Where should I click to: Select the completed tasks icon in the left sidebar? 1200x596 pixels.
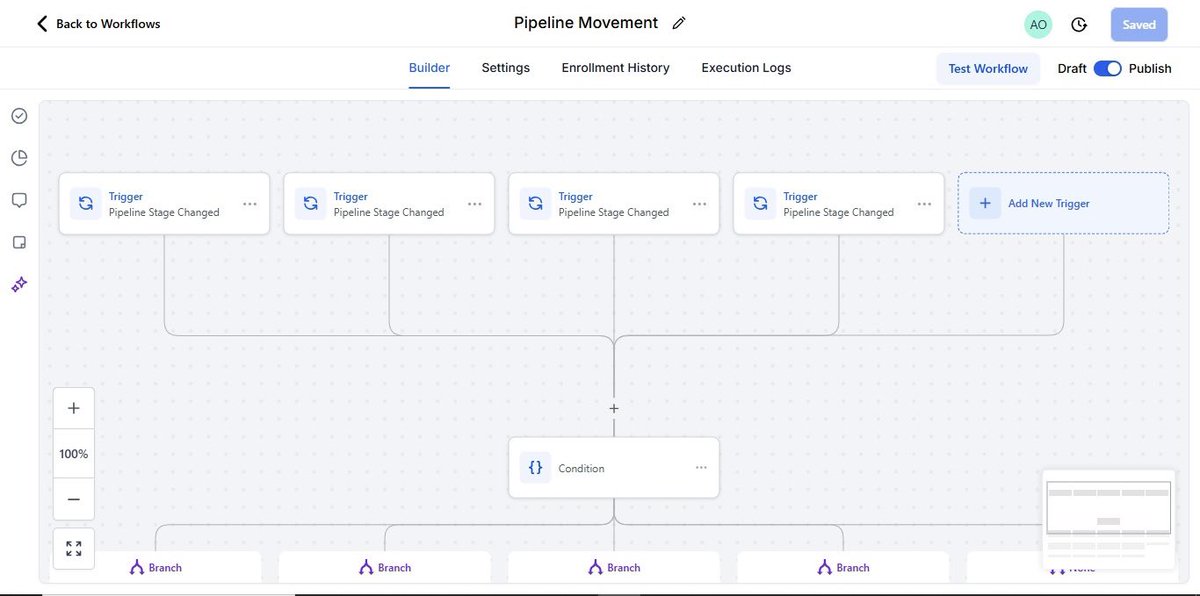pos(18,114)
